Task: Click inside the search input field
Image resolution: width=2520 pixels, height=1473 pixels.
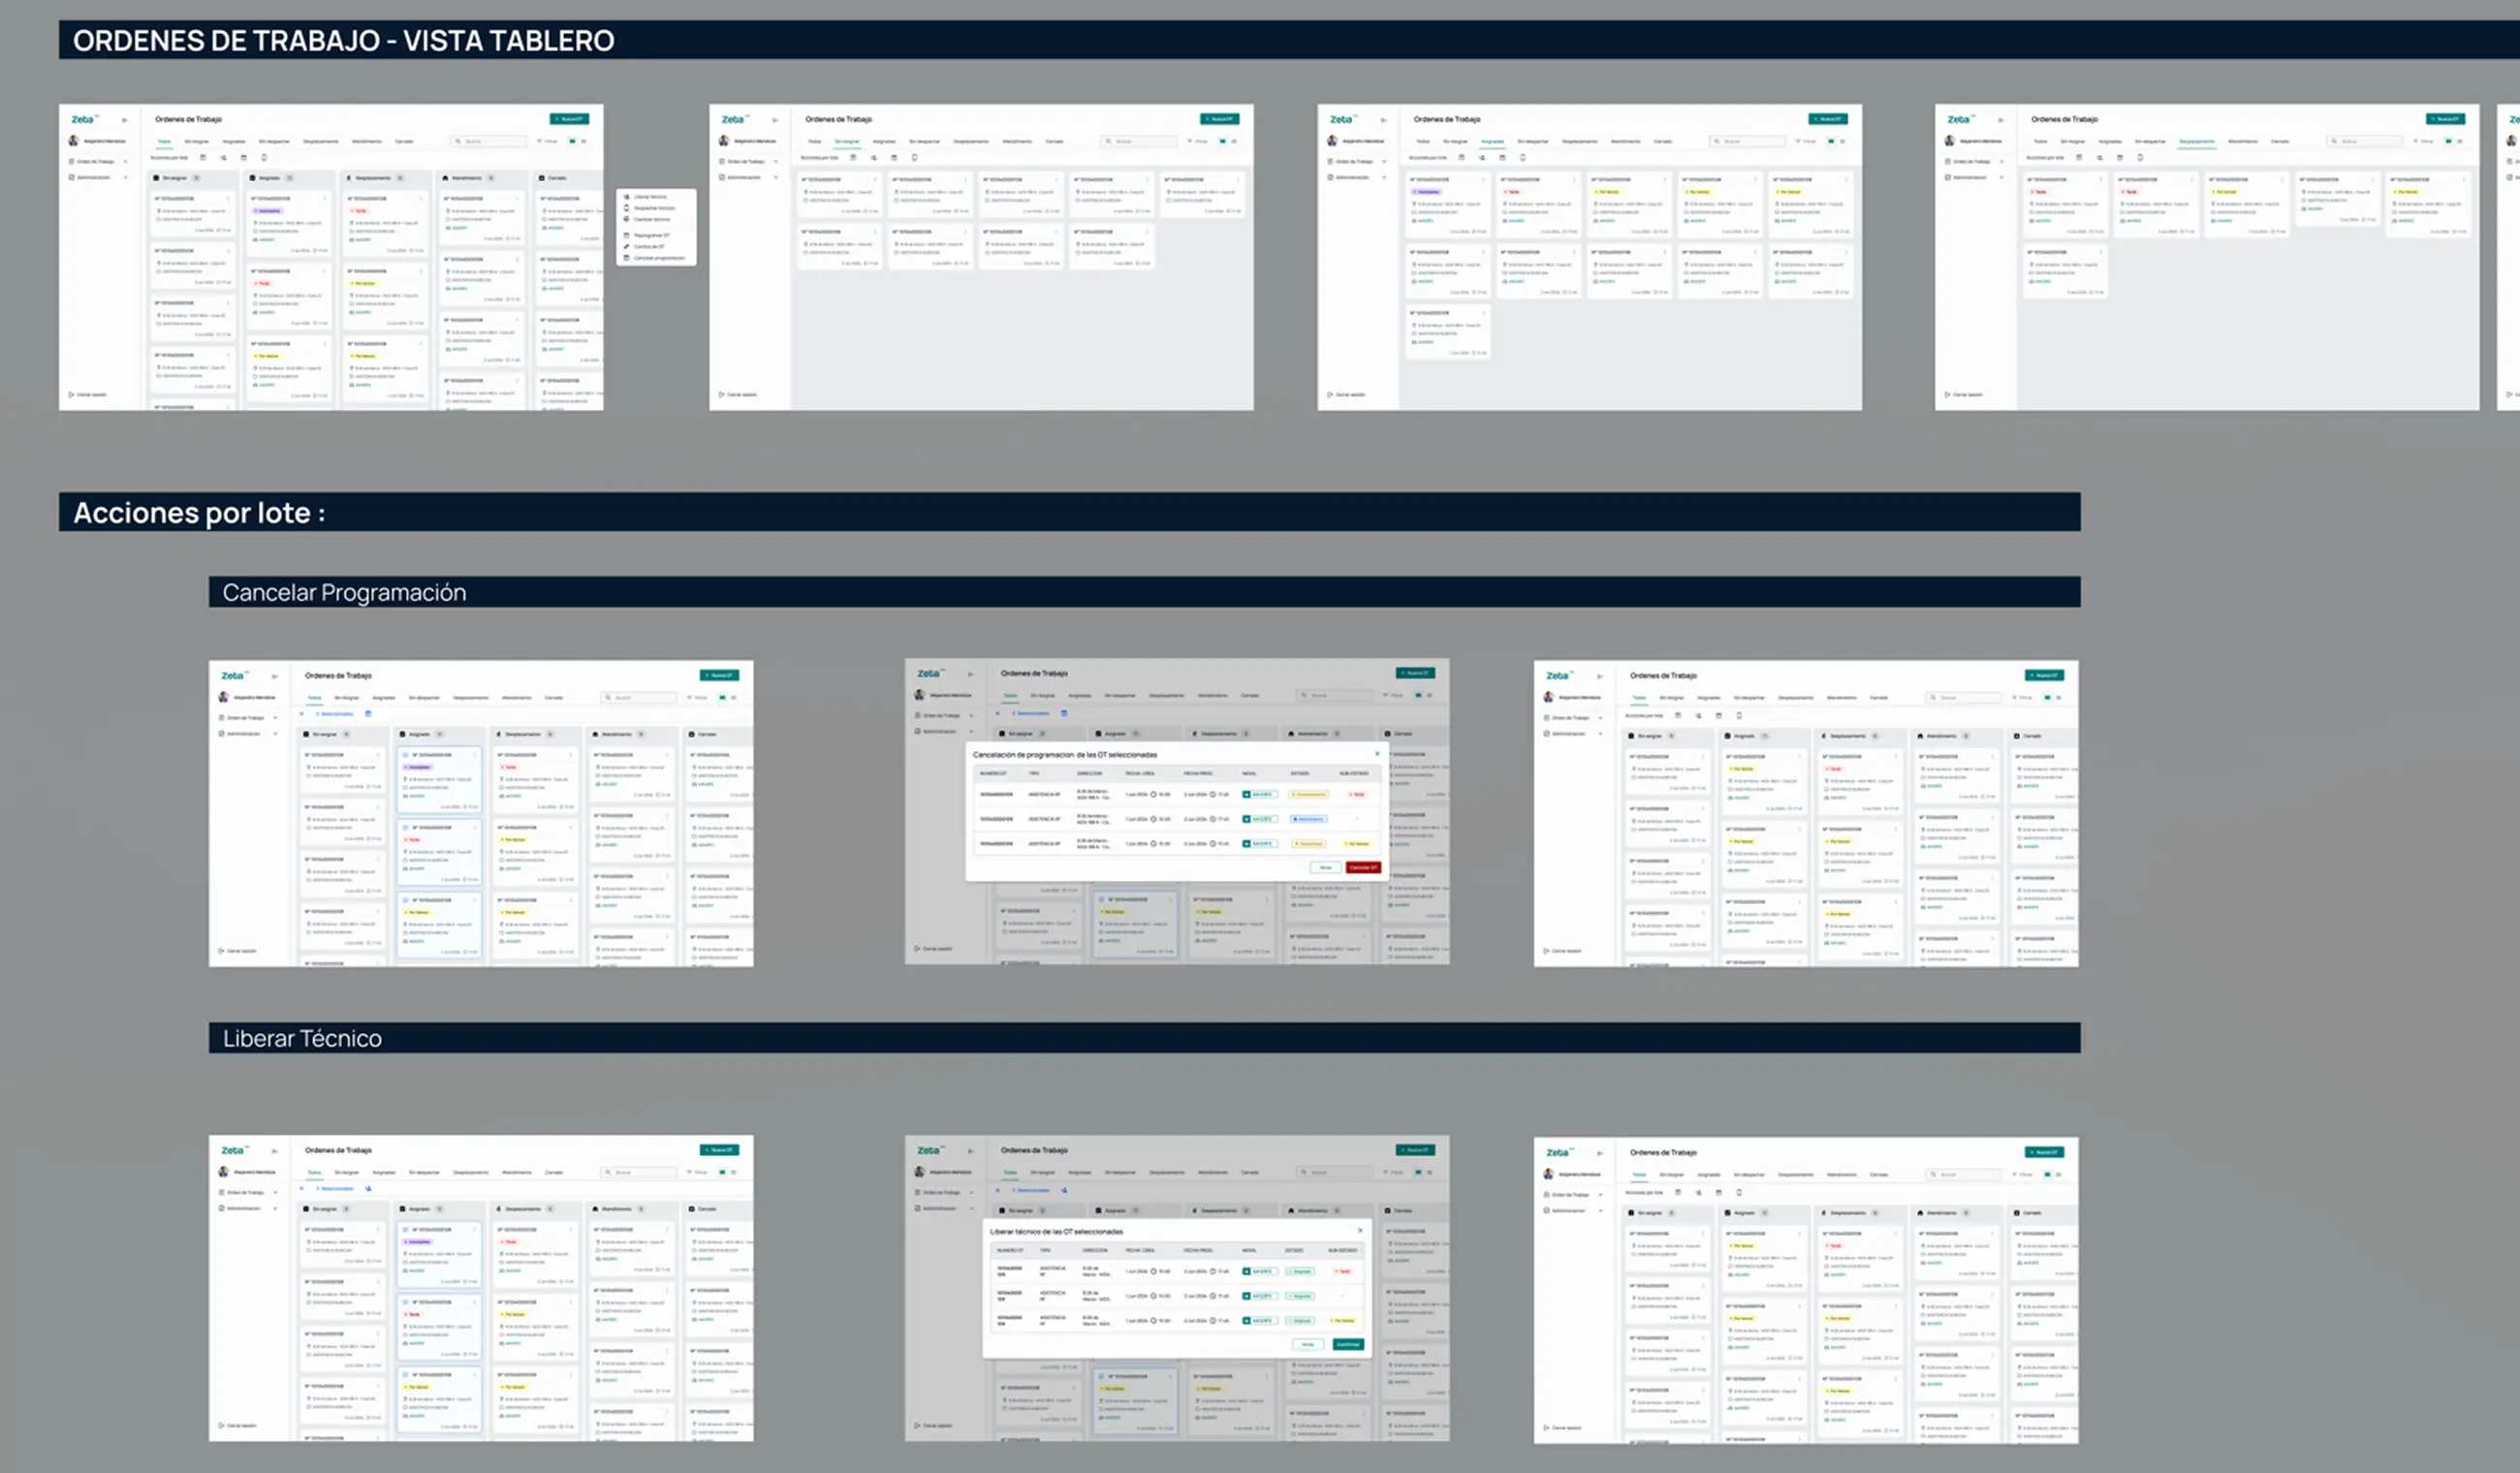Action: tap(490, 141)
